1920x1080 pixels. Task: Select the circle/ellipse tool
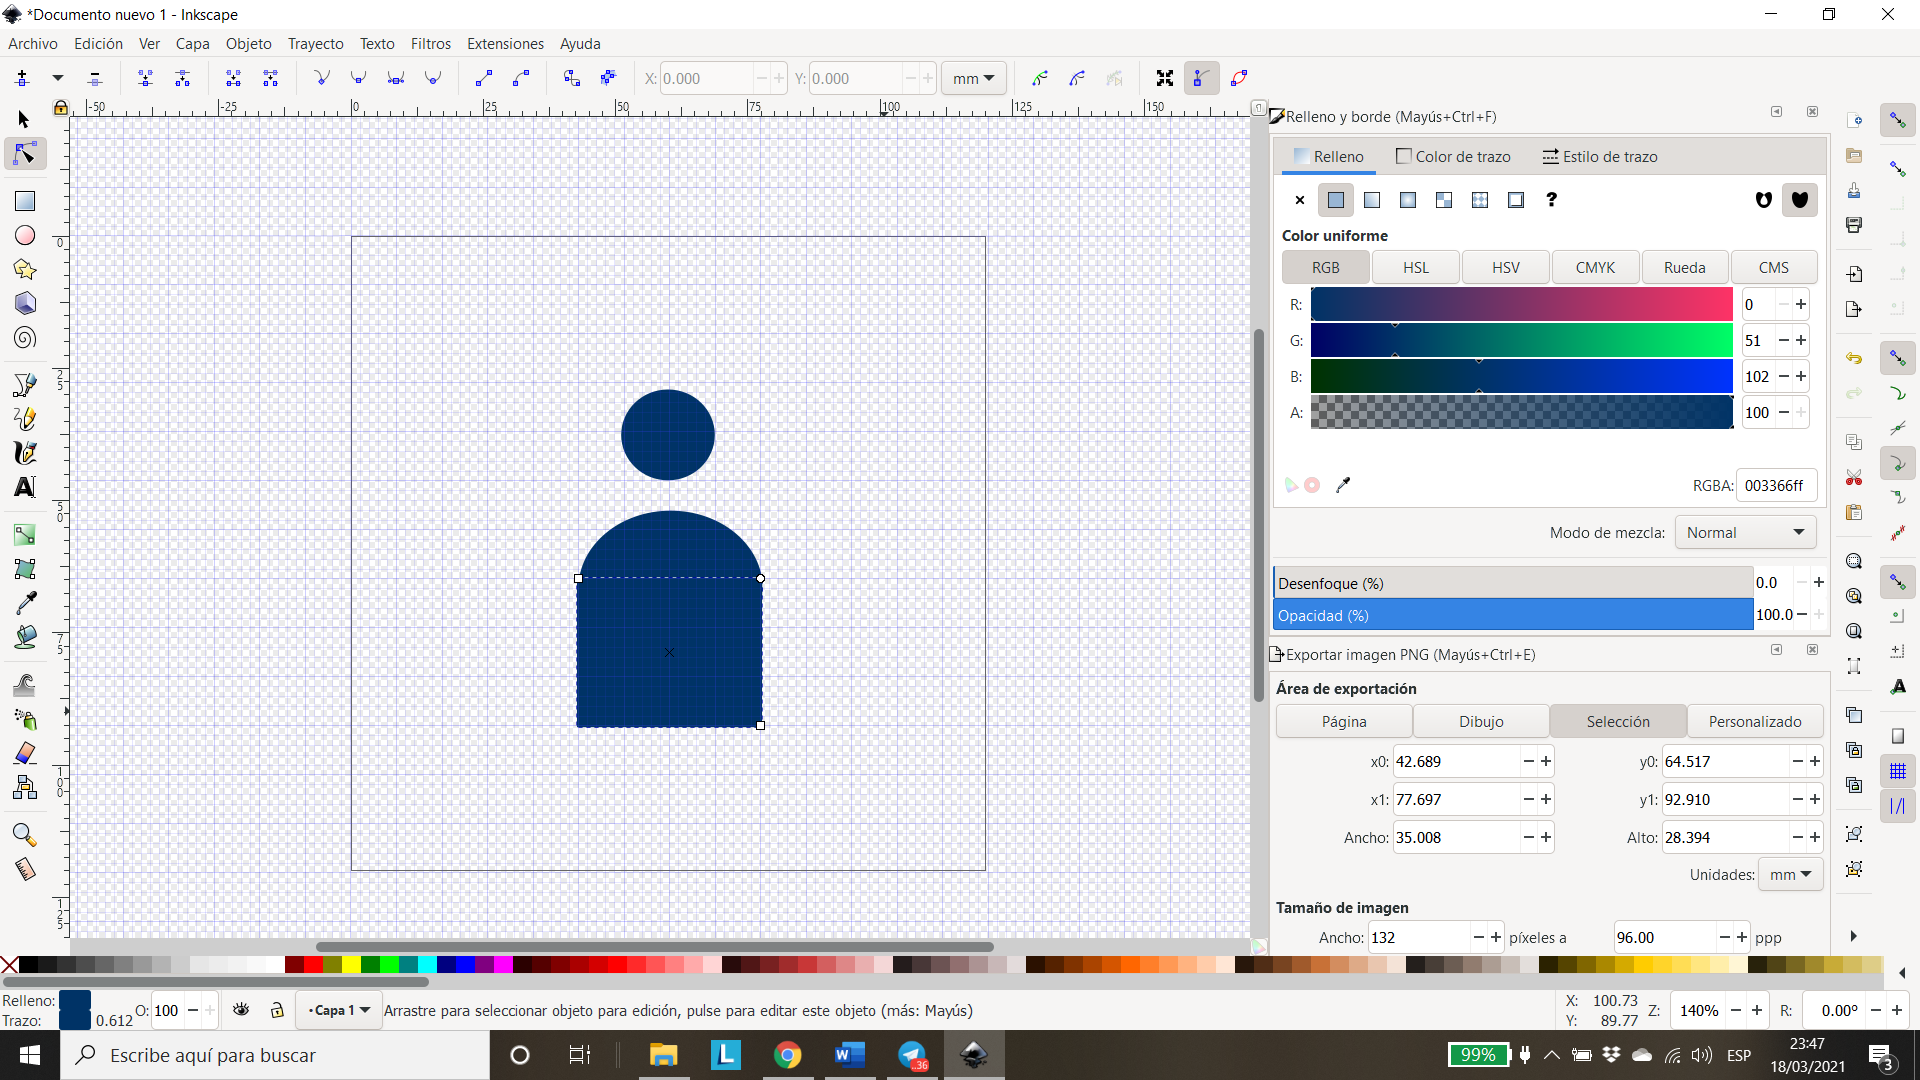(24, 235)
